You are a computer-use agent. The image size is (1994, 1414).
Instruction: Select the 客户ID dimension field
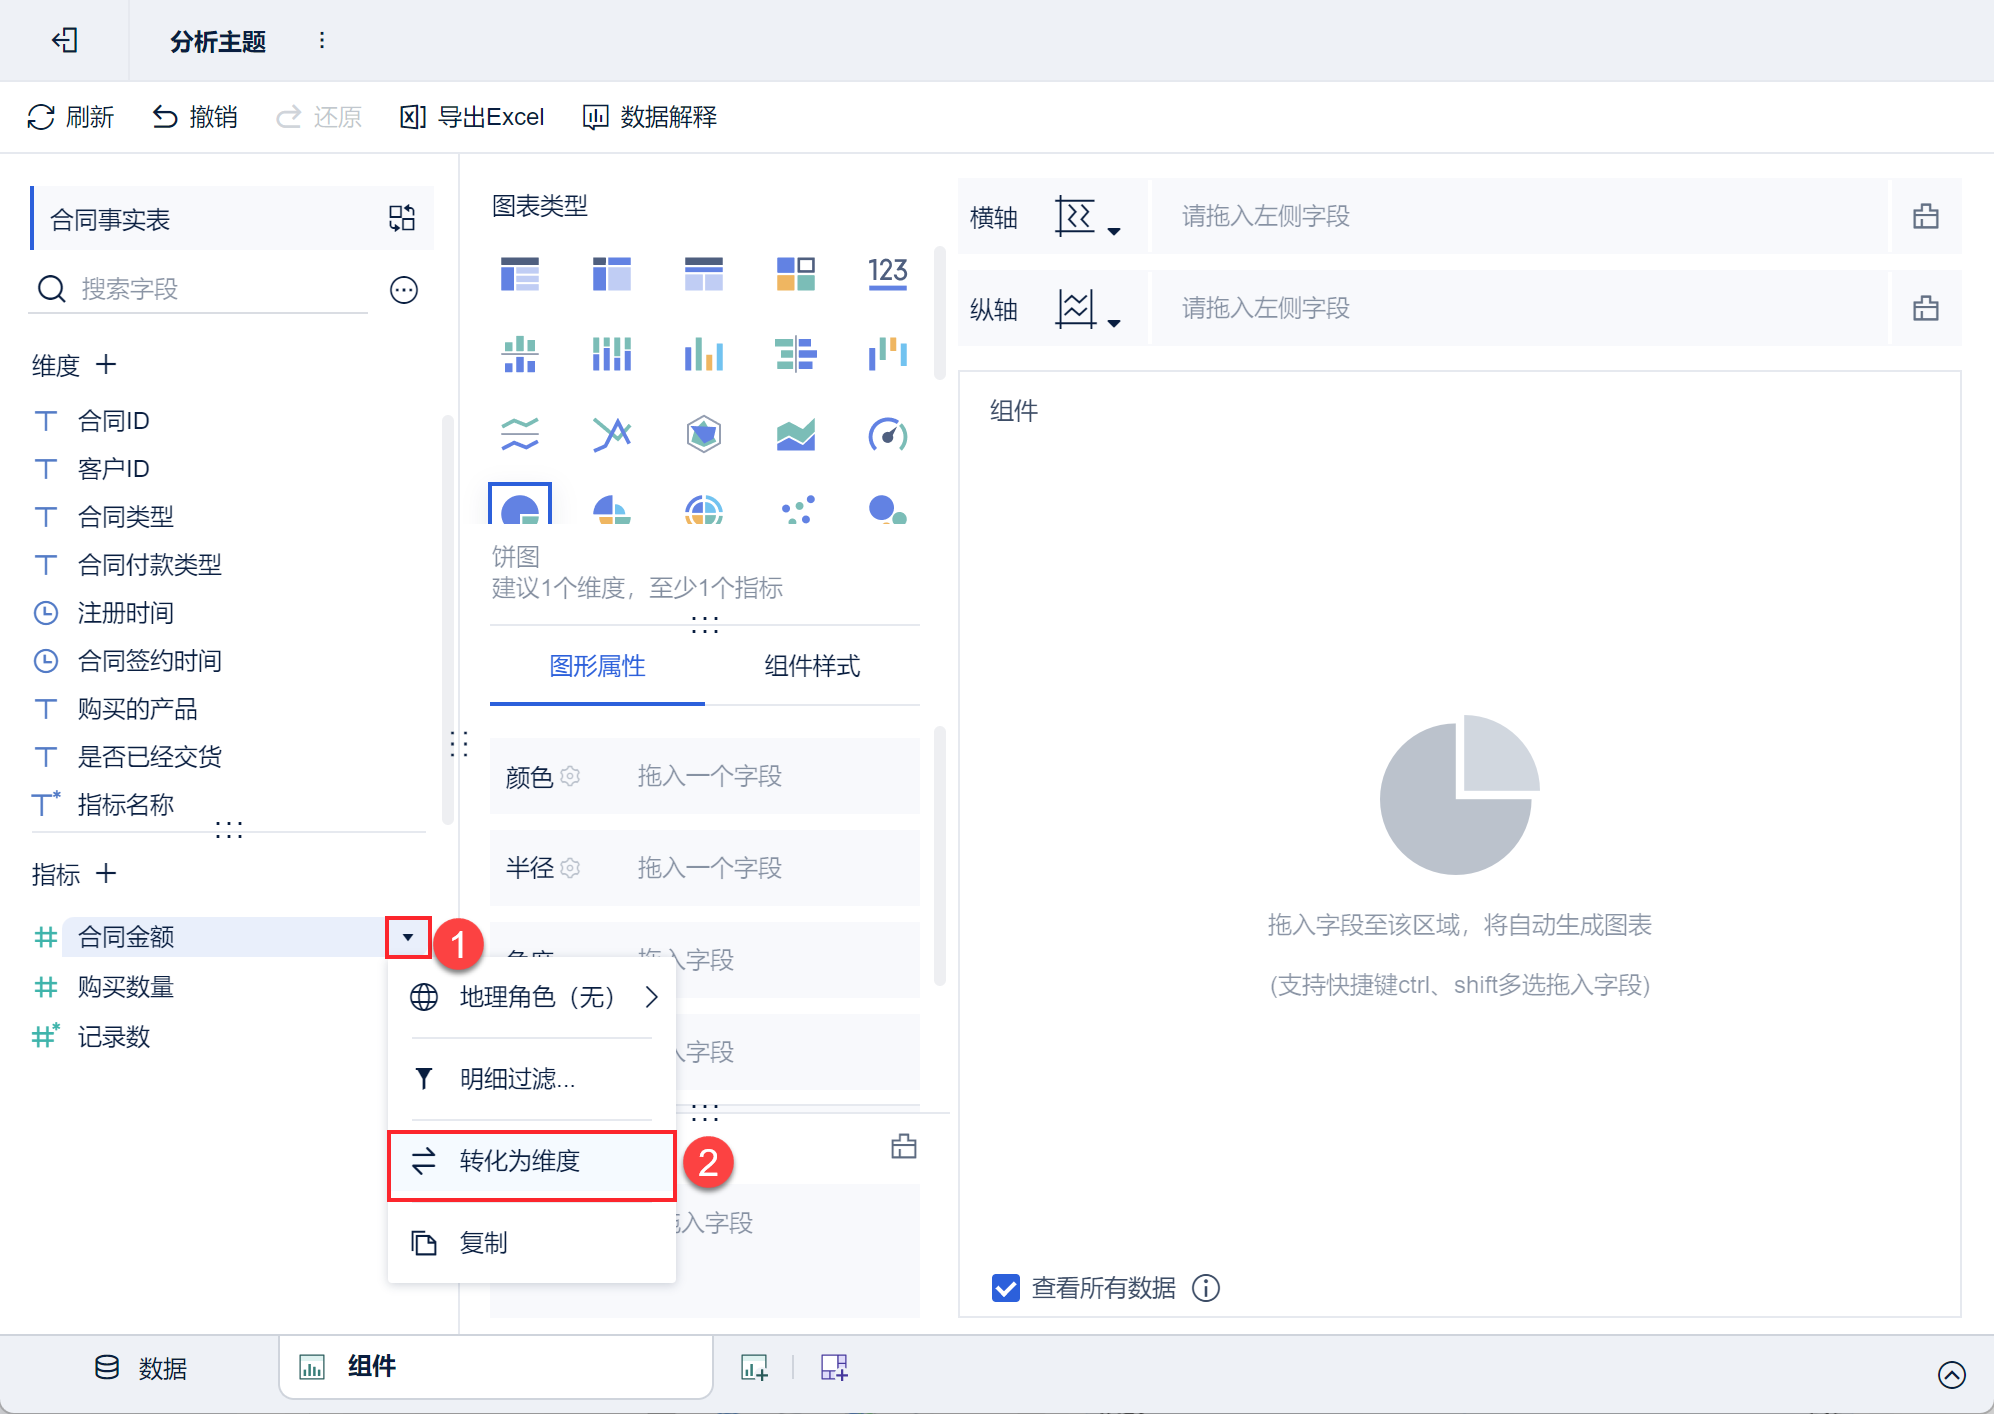(114, 469)
